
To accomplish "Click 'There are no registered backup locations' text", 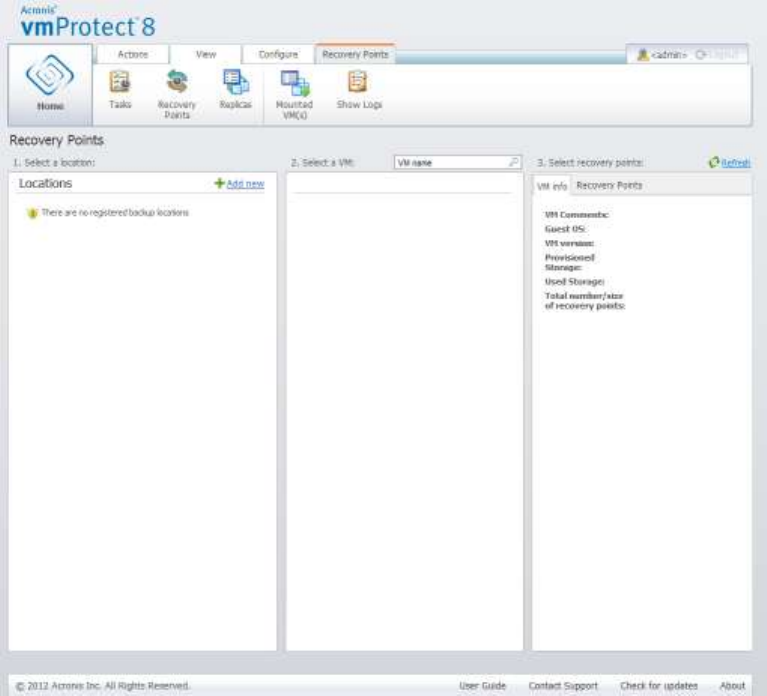I will (x=115, y=212).
